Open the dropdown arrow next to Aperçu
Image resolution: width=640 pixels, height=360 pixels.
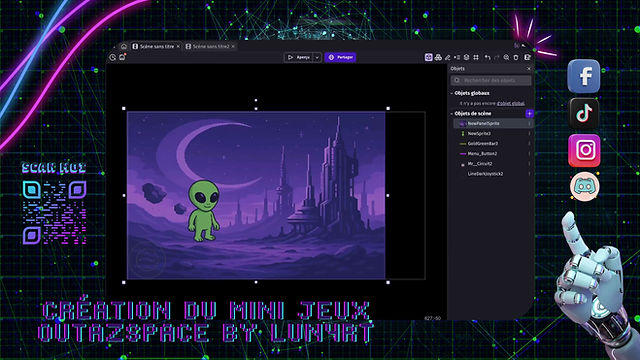(x=317, y=58)
